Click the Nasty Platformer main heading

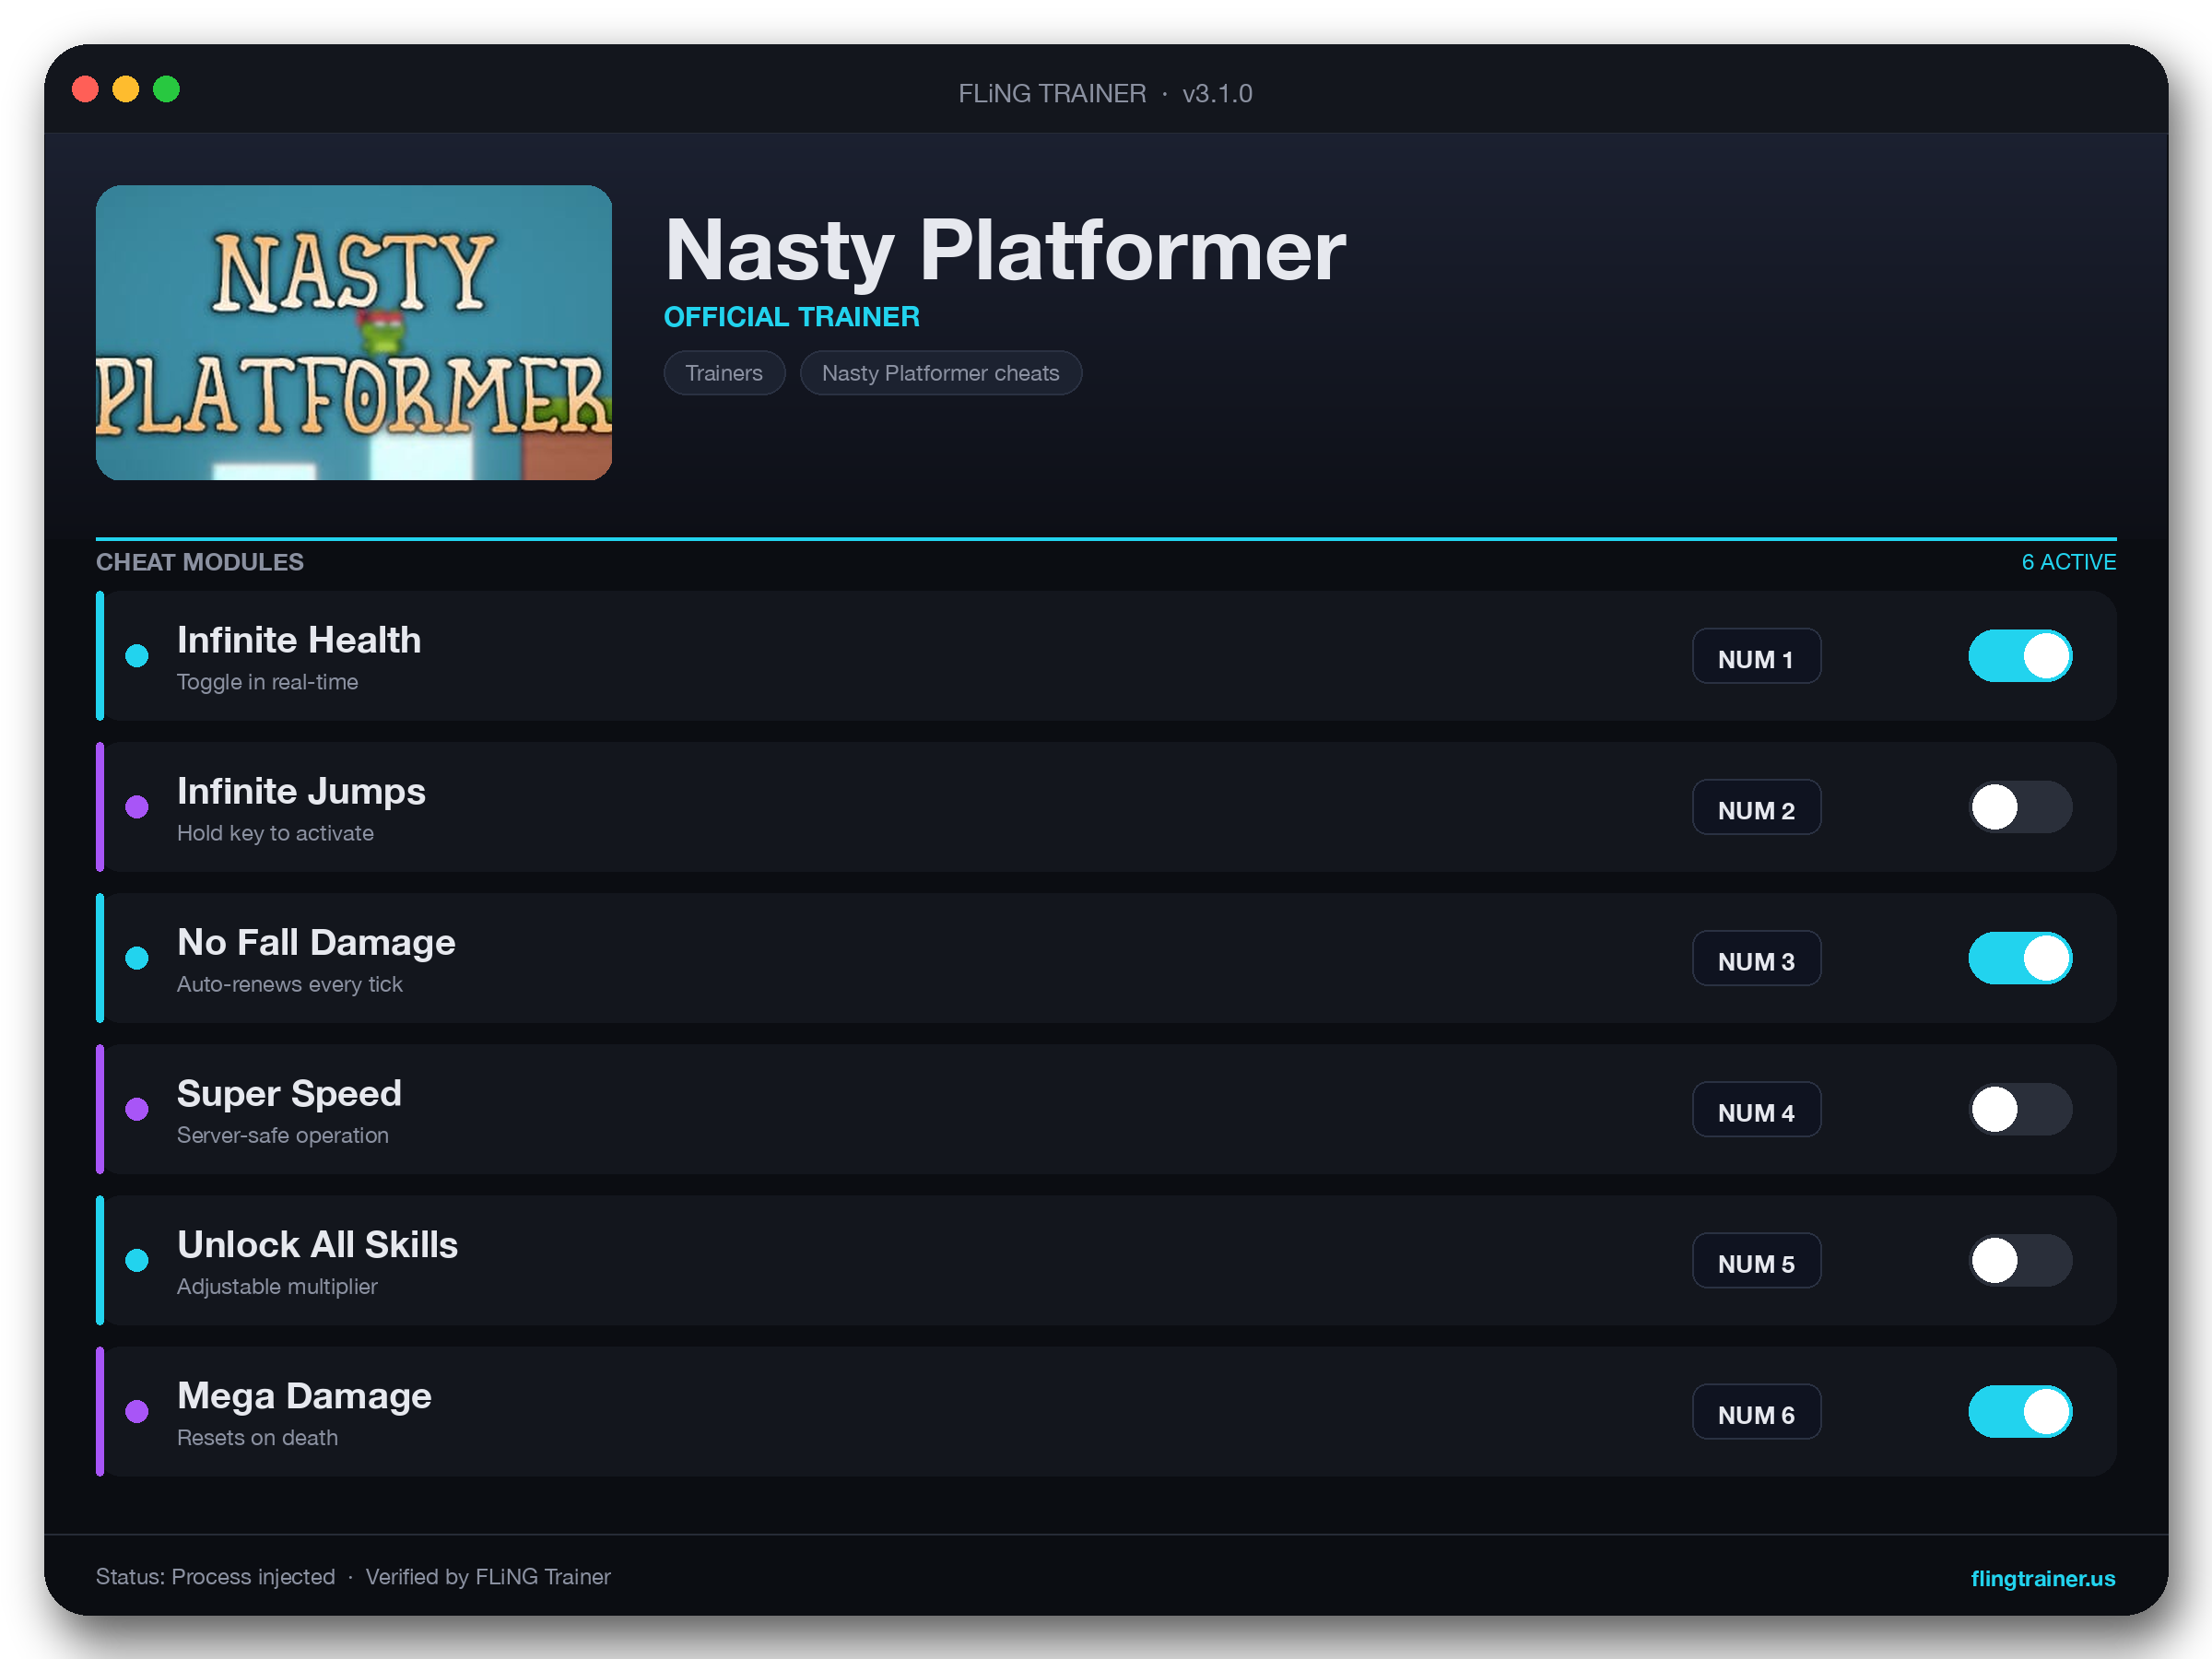(1005, 250)
